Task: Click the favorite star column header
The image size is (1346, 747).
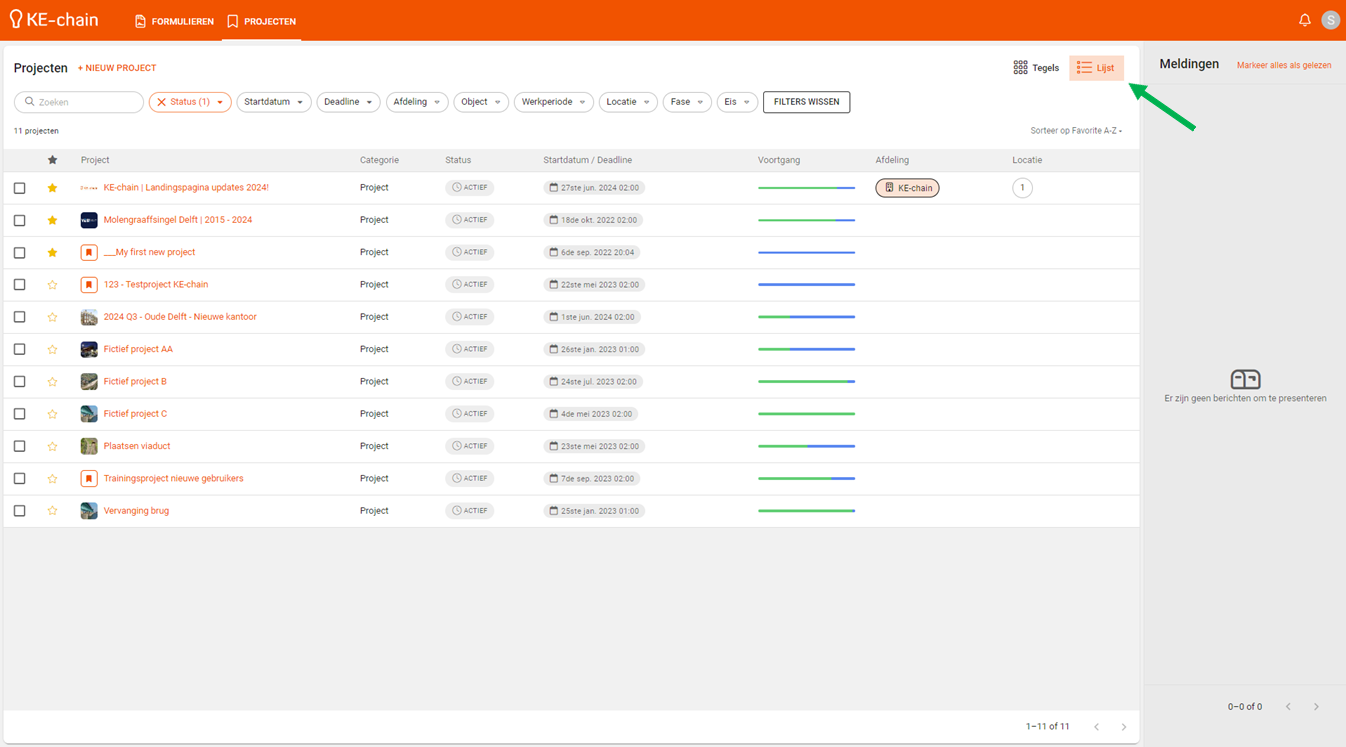Action: [x=52, y=160]
